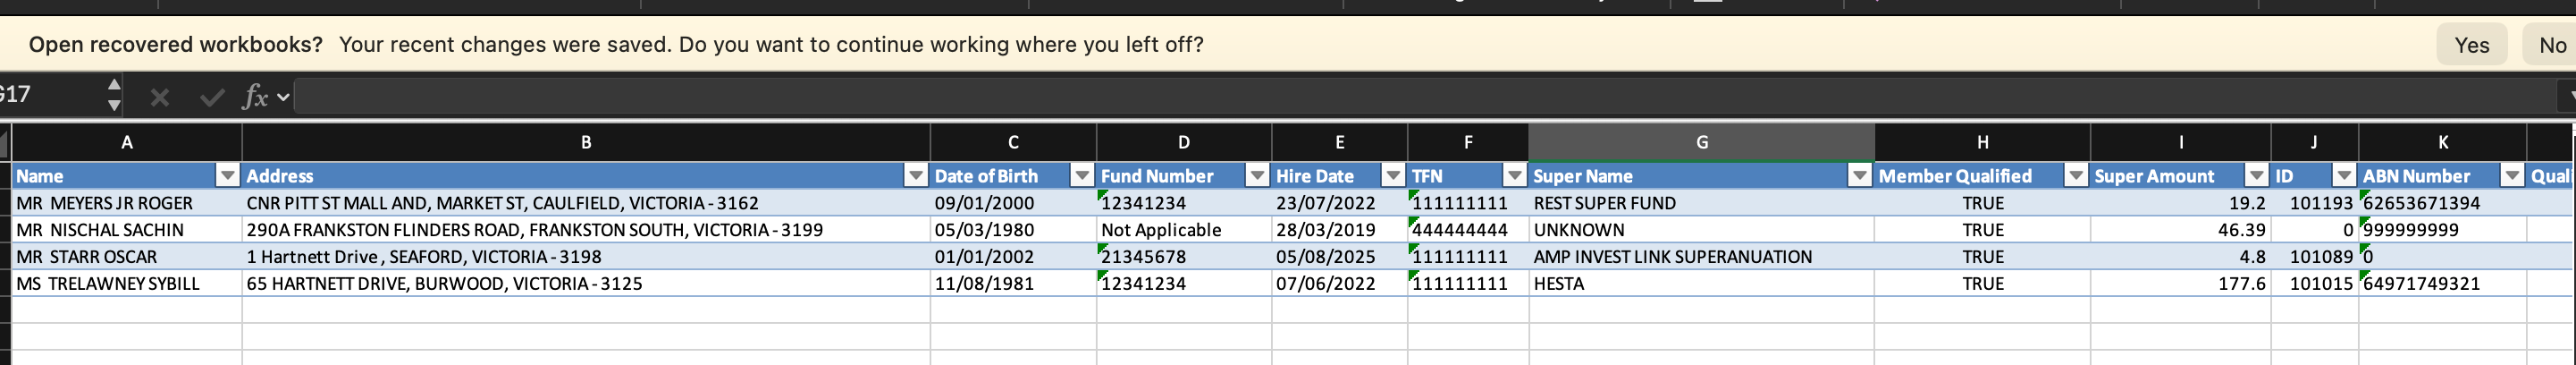2576x365 pixels.
Task: Open the Member Qualified filter dropdown
Action: (2076, 176)
